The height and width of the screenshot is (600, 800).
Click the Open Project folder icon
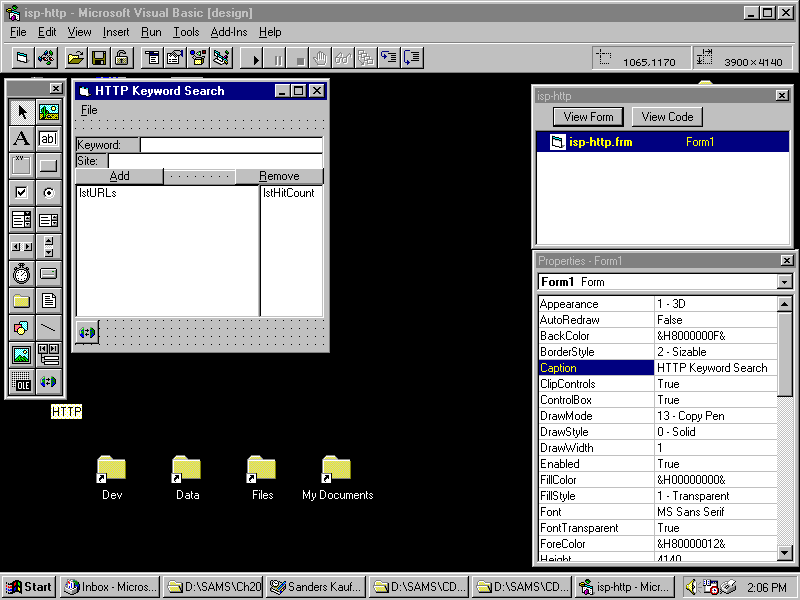75,58
